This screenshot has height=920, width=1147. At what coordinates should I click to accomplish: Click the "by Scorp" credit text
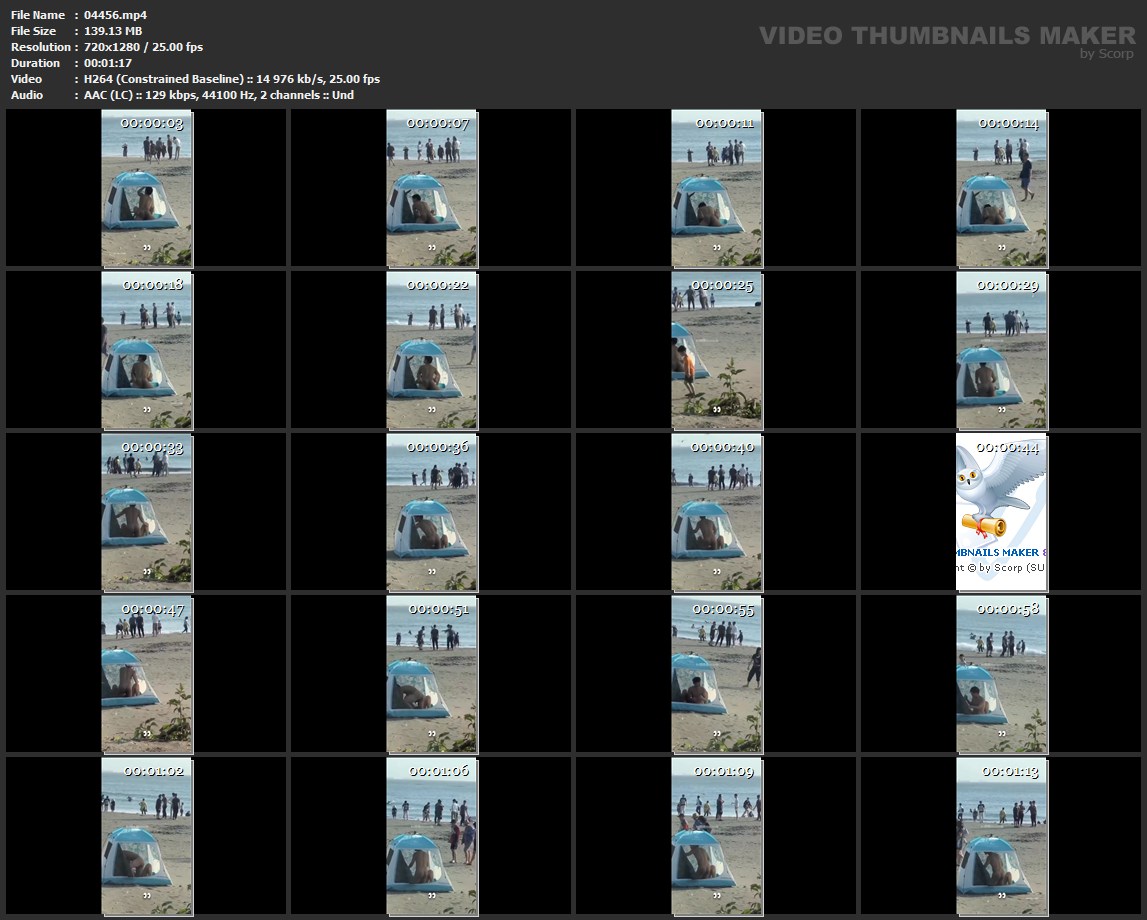tap(1106, 54)
